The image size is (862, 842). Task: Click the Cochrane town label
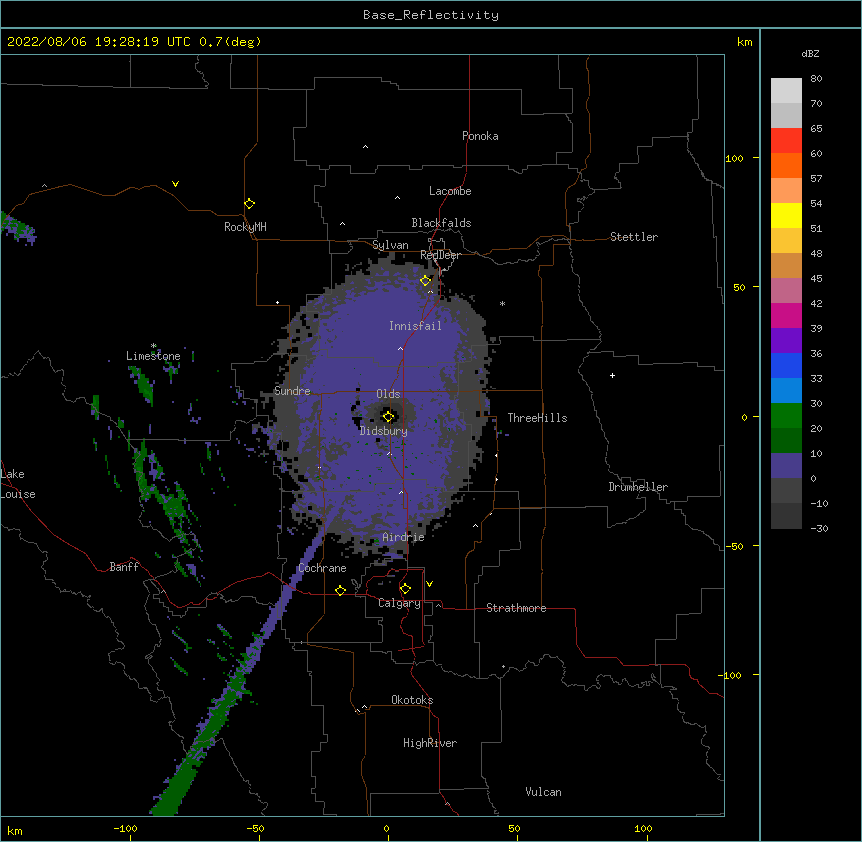point(322,568)
